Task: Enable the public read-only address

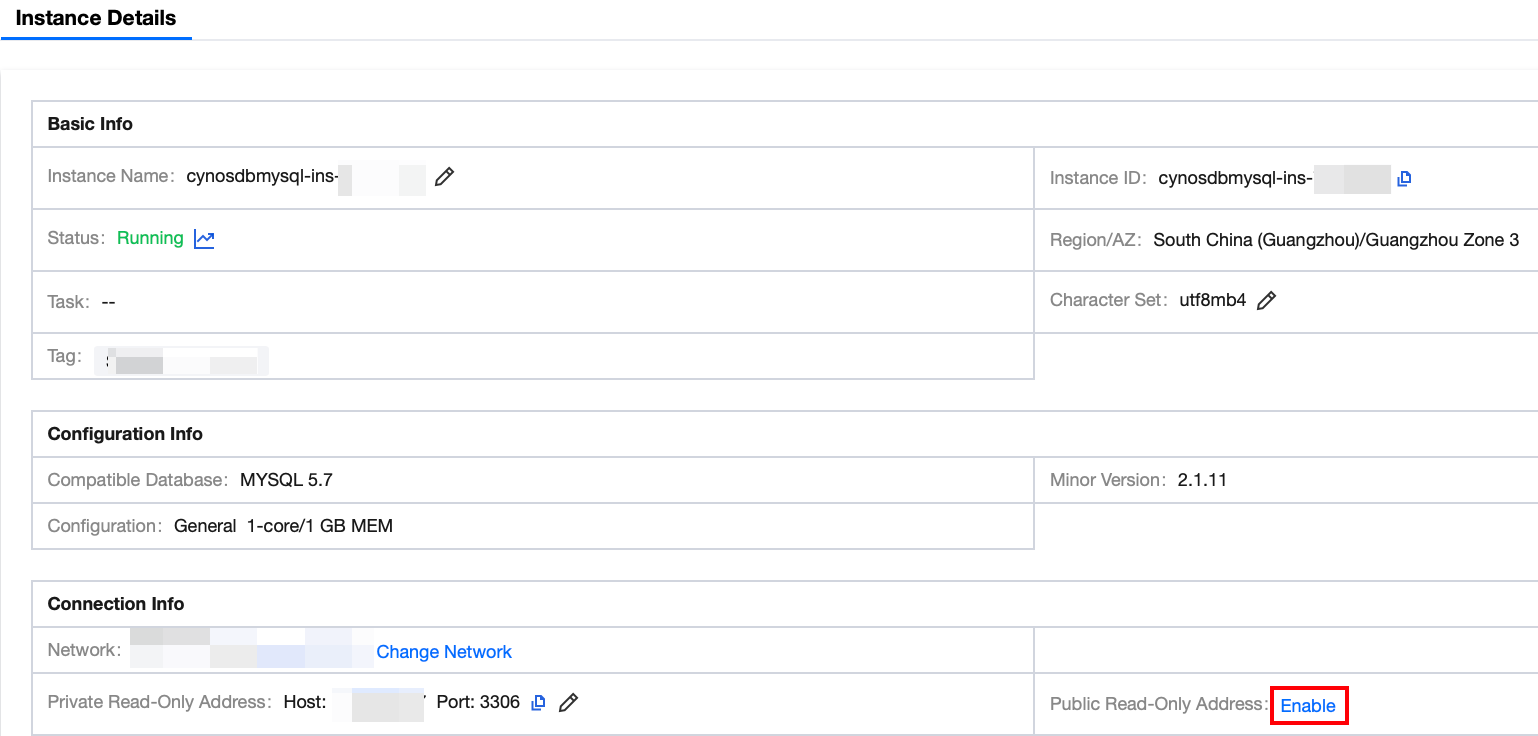Action: (x=1308, y=706)
